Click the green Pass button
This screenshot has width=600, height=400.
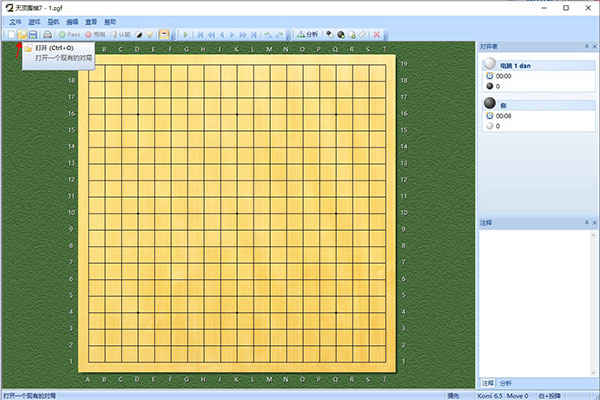coord(70,35)
